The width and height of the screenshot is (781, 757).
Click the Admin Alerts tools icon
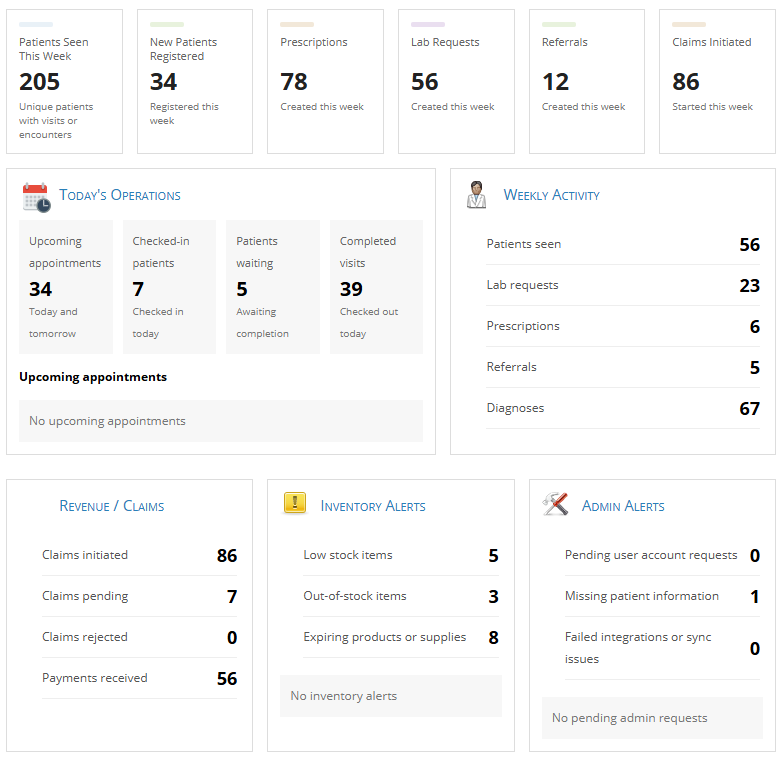coord(555,504)
